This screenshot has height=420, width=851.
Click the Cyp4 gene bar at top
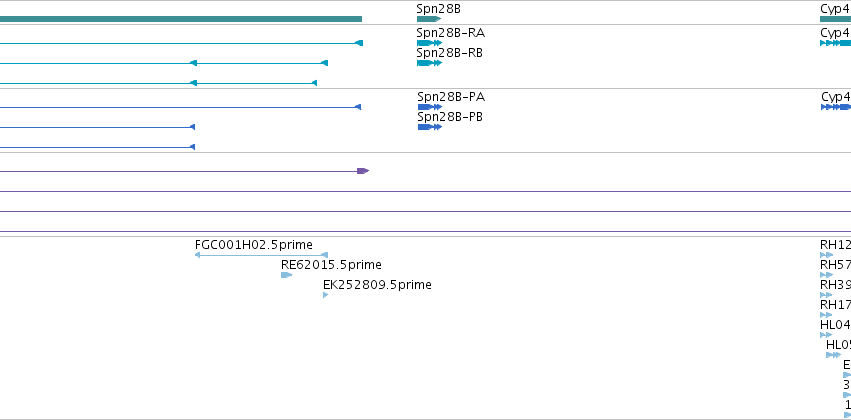click(835, 19)
